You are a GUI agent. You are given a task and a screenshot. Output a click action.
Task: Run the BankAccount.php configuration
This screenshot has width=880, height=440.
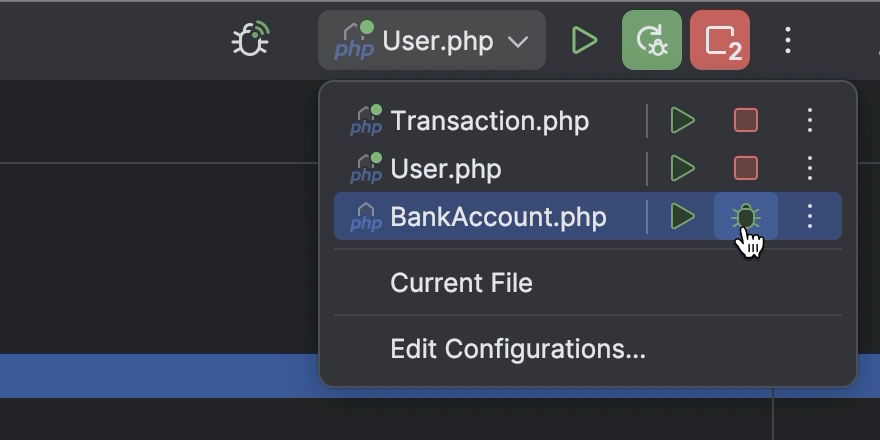pos(683,216)
